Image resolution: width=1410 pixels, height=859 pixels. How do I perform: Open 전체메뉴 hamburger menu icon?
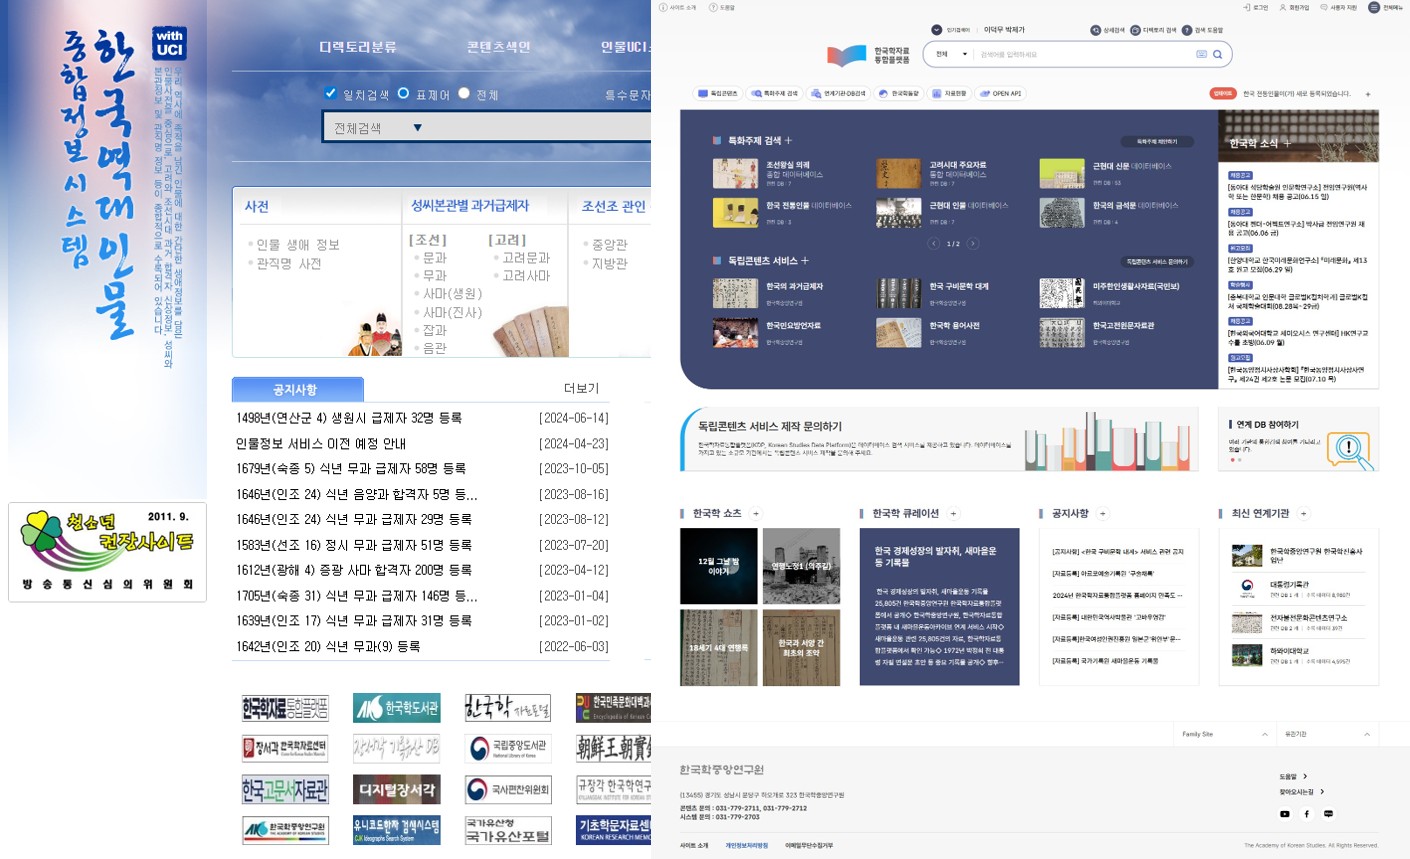(x=1374, y=7)
